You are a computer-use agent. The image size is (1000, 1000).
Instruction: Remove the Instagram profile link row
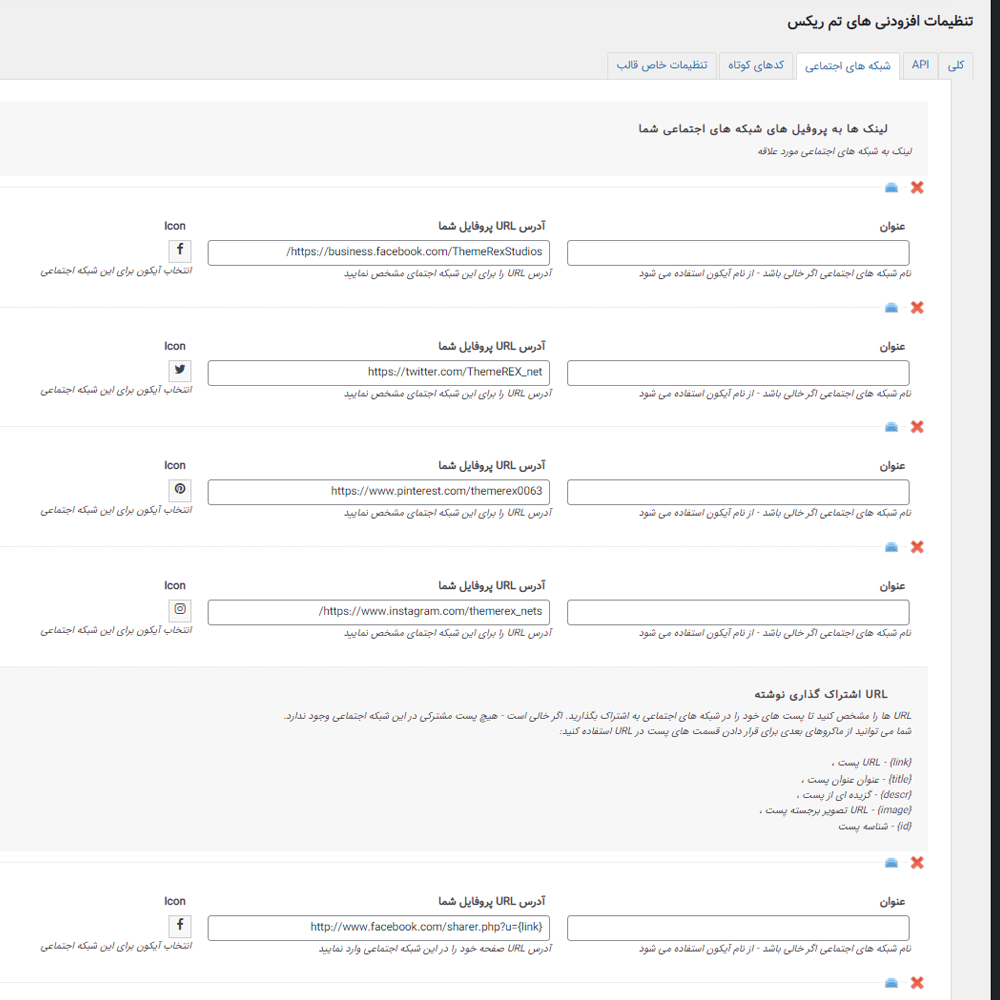916,547
